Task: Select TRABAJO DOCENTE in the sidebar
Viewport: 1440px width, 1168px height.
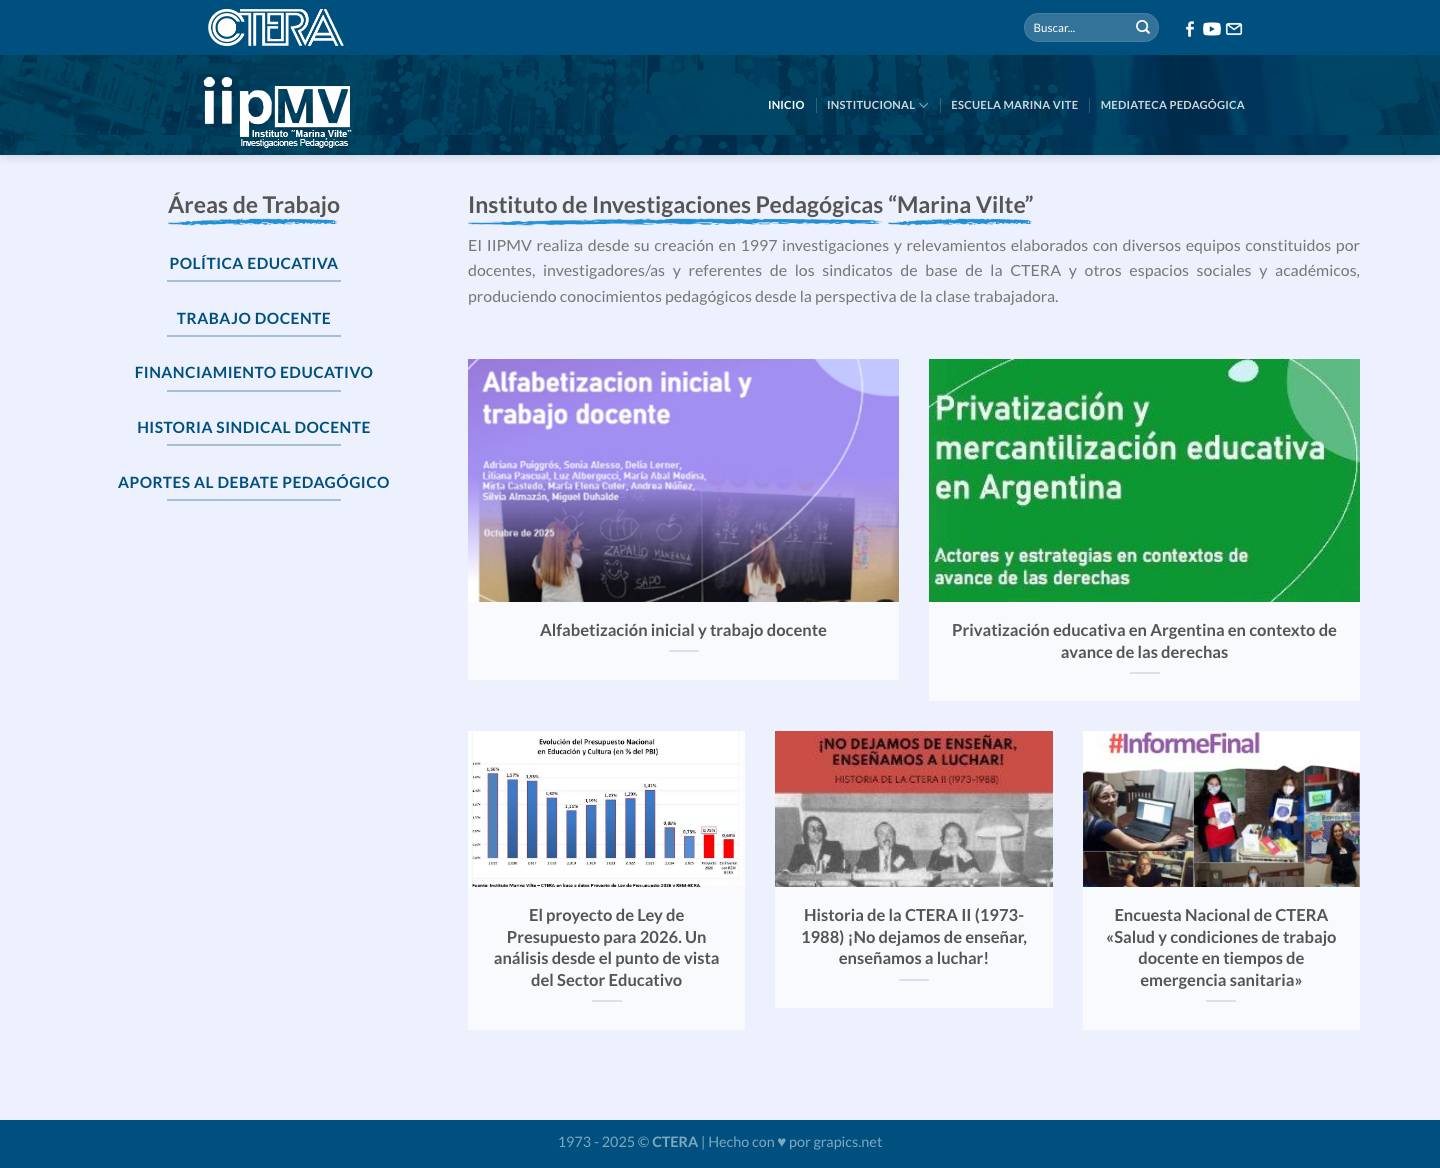Action: 253,318
